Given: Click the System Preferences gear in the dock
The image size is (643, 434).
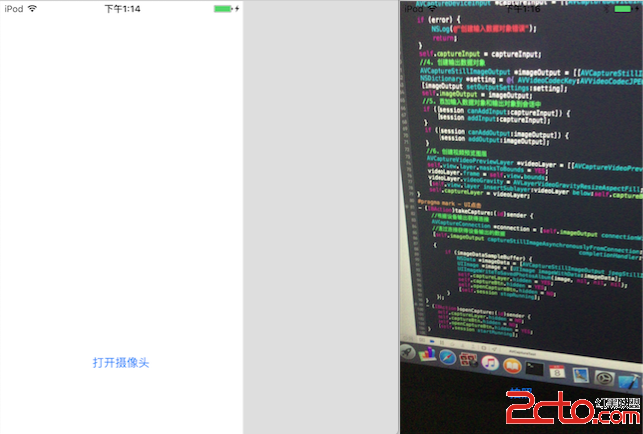Looking at the screenshot, I should tap(604, 378).
